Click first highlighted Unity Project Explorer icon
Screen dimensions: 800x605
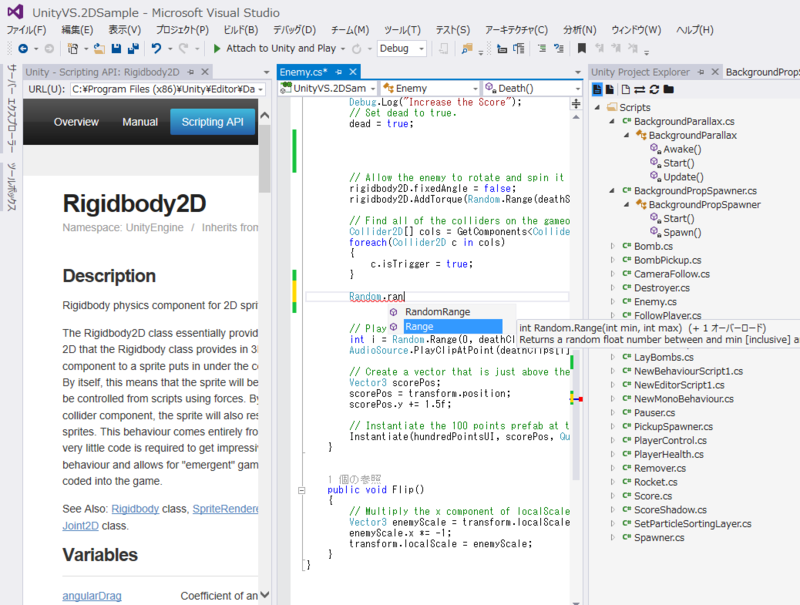[596, 90]
